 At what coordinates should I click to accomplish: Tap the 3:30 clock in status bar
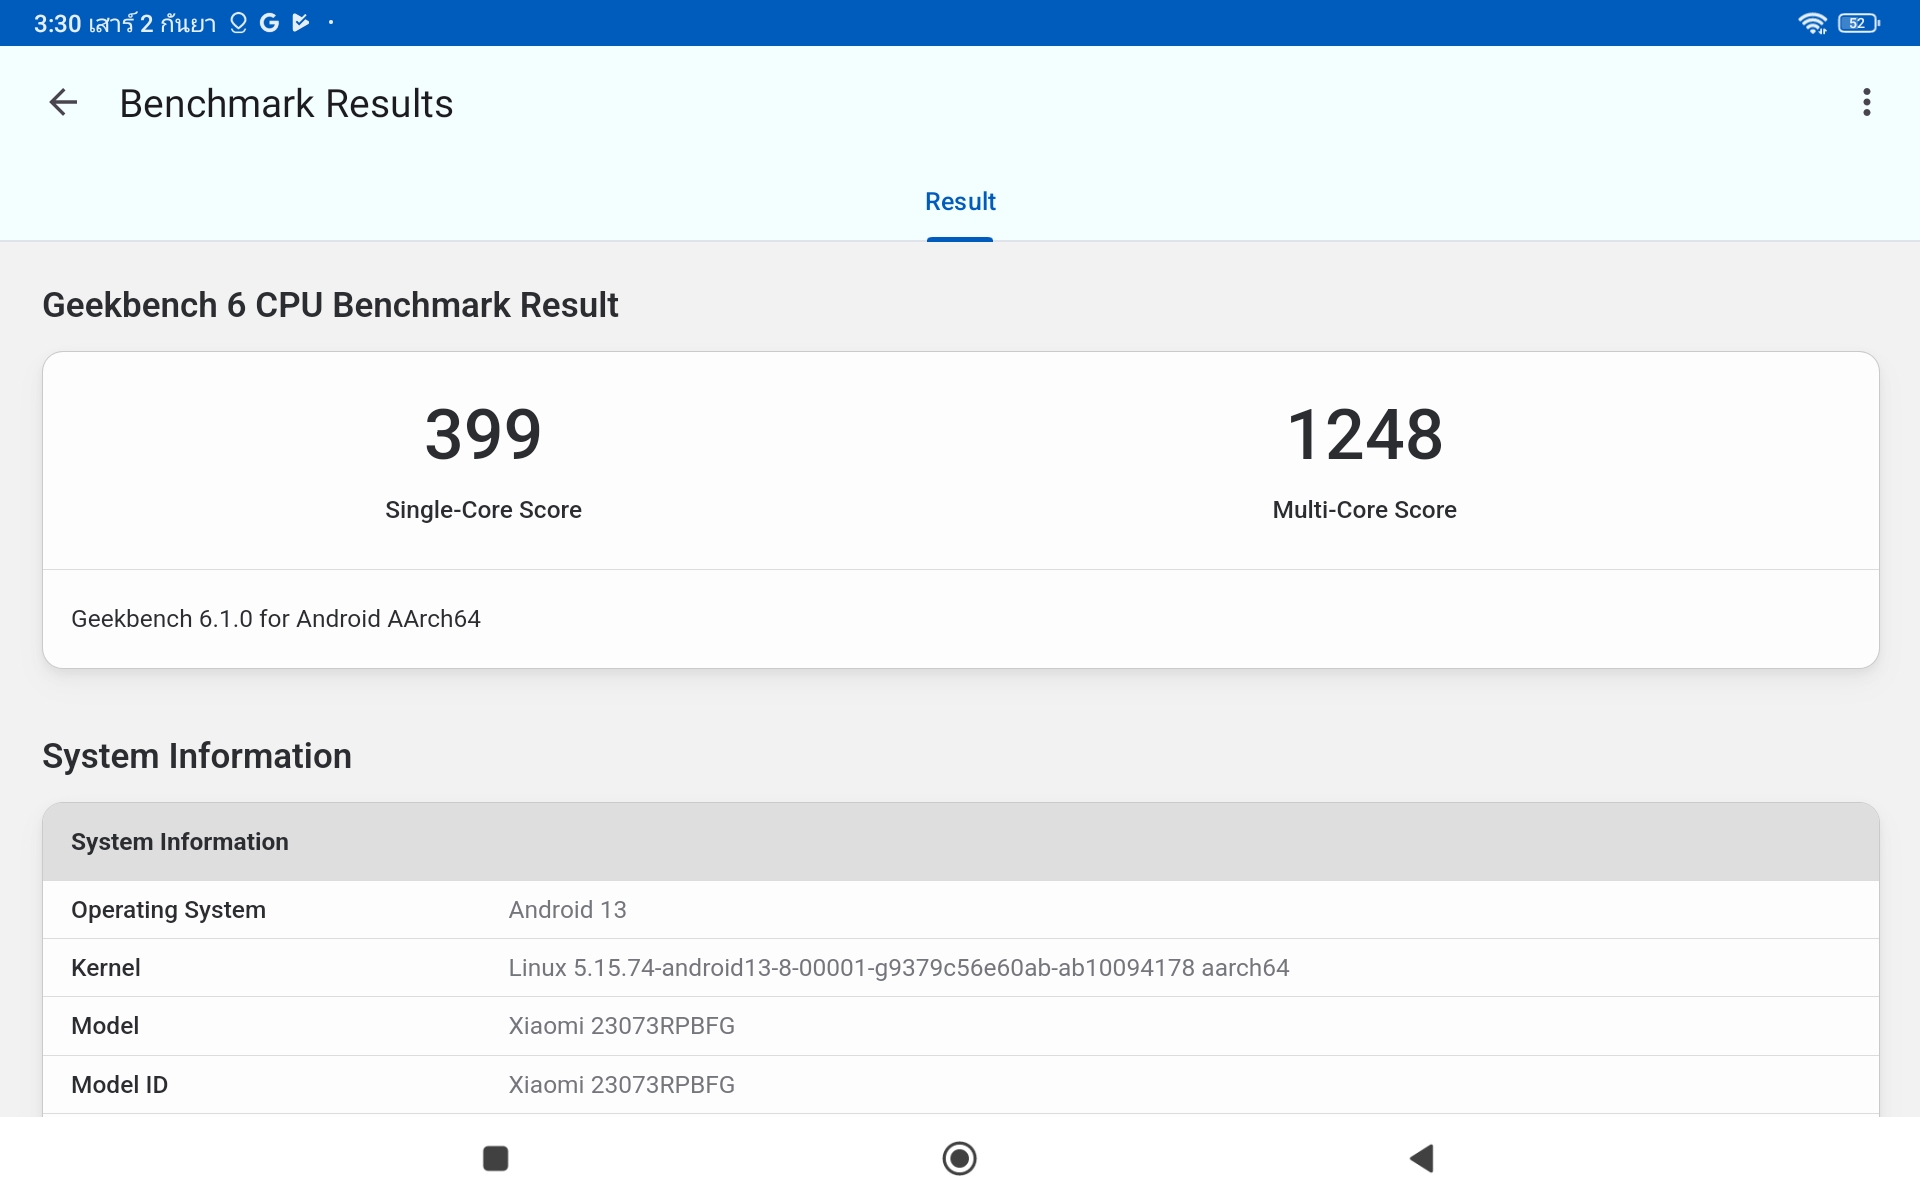[58, 23]
